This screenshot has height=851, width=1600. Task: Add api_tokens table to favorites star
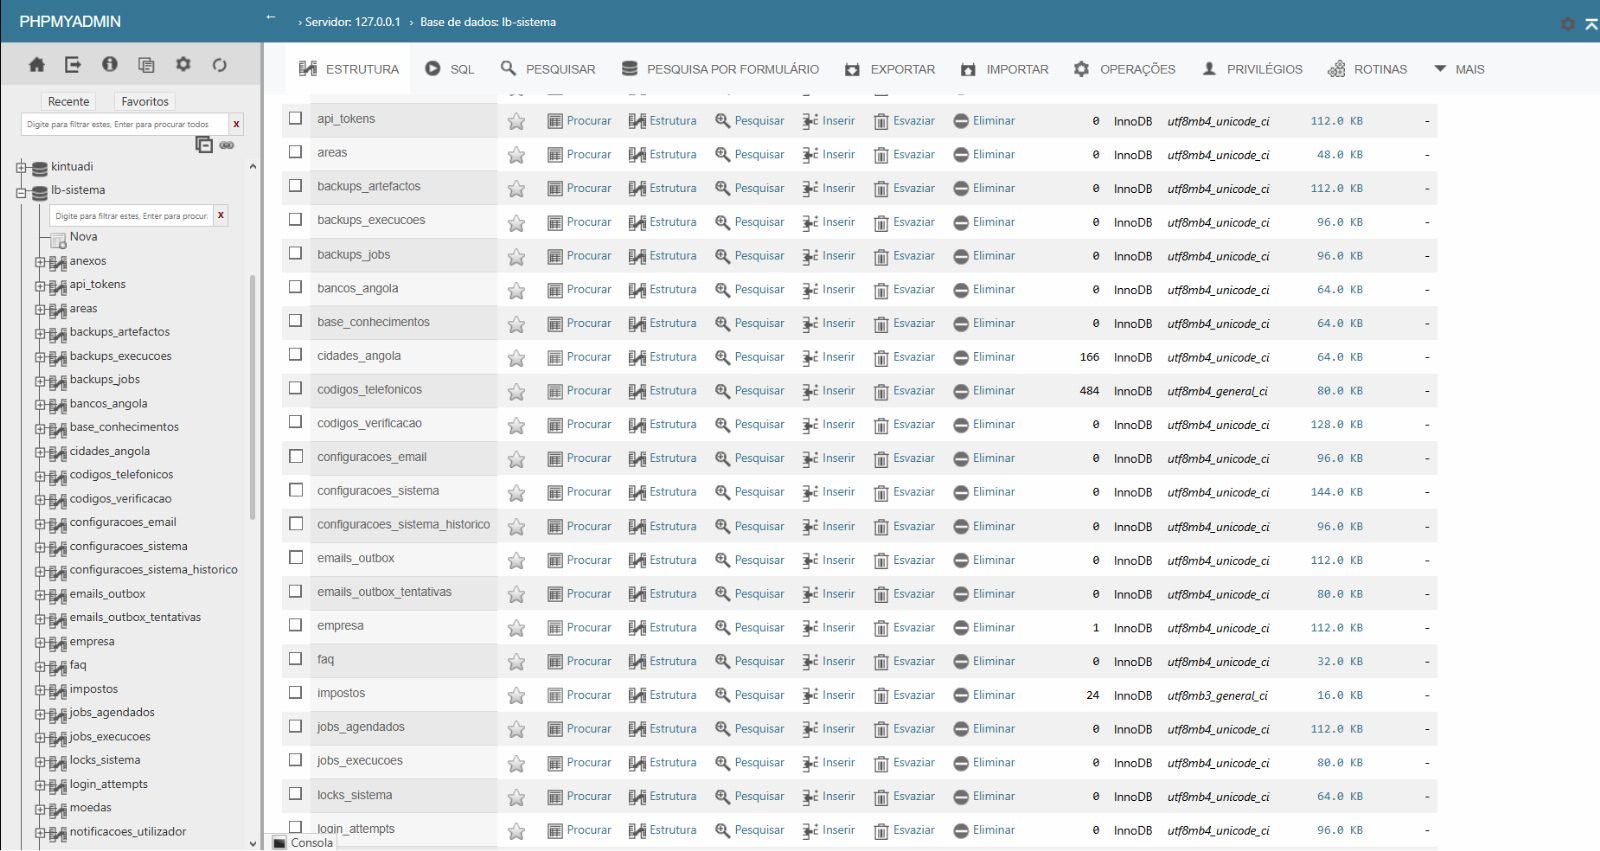516,121
